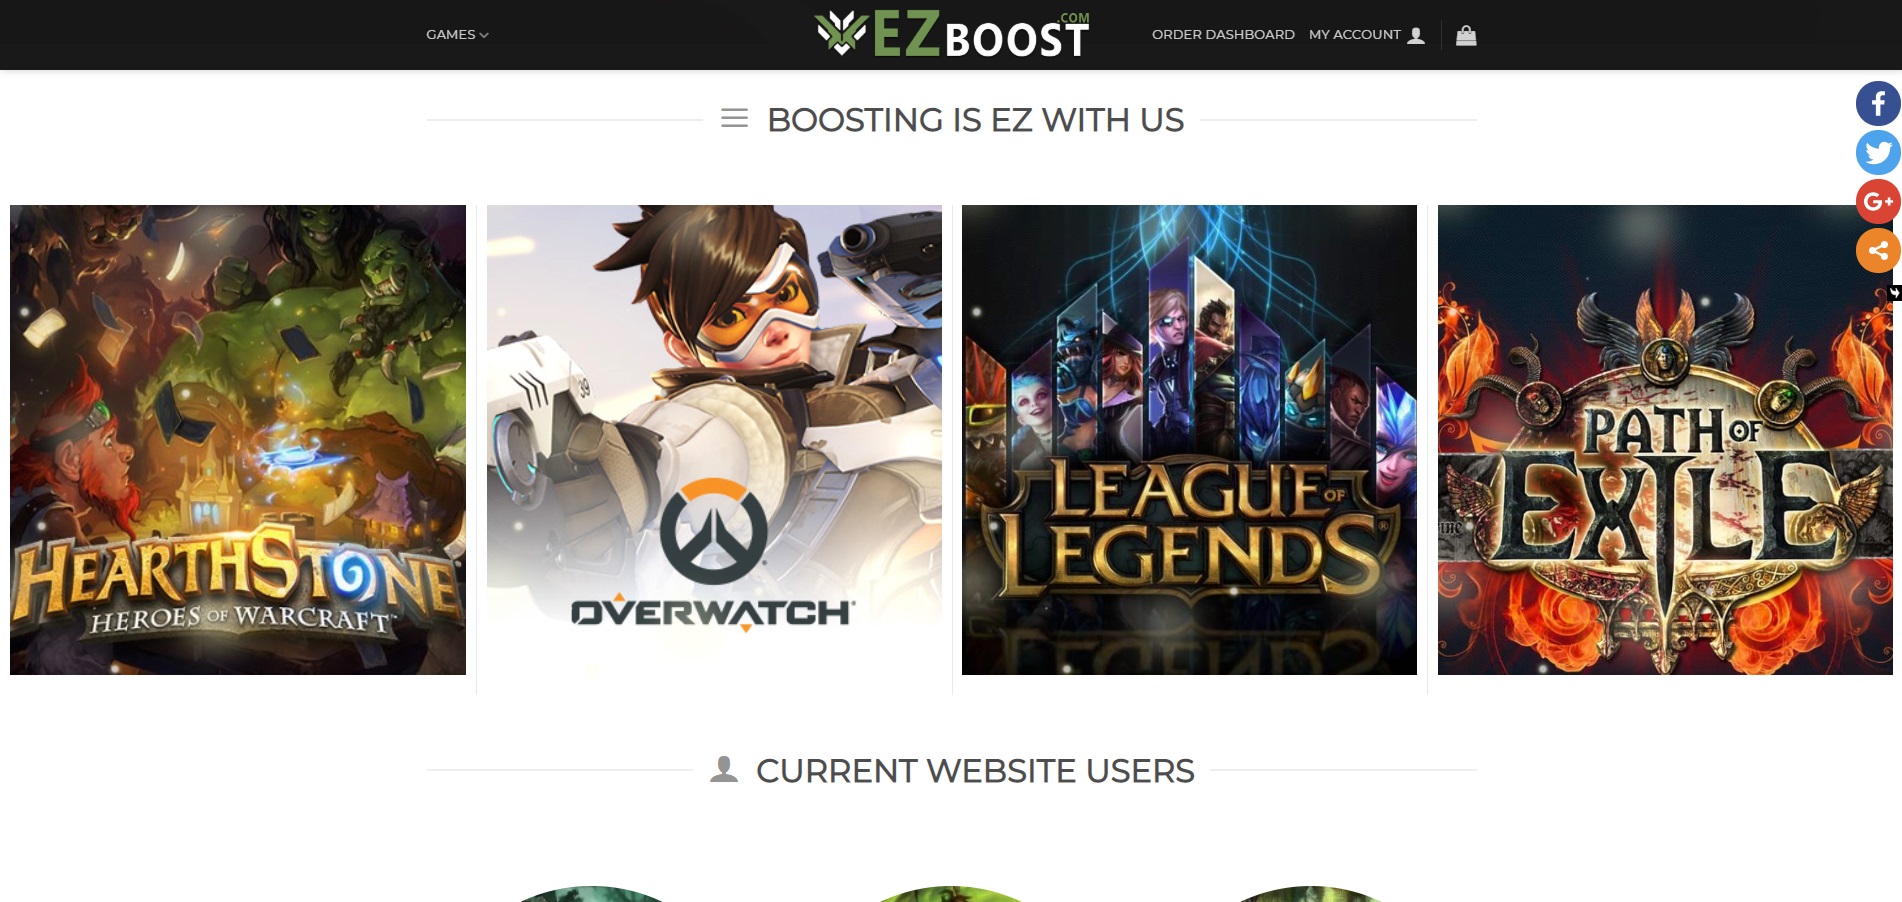Open the orange more-sharing-options icon

point(1878,251)
